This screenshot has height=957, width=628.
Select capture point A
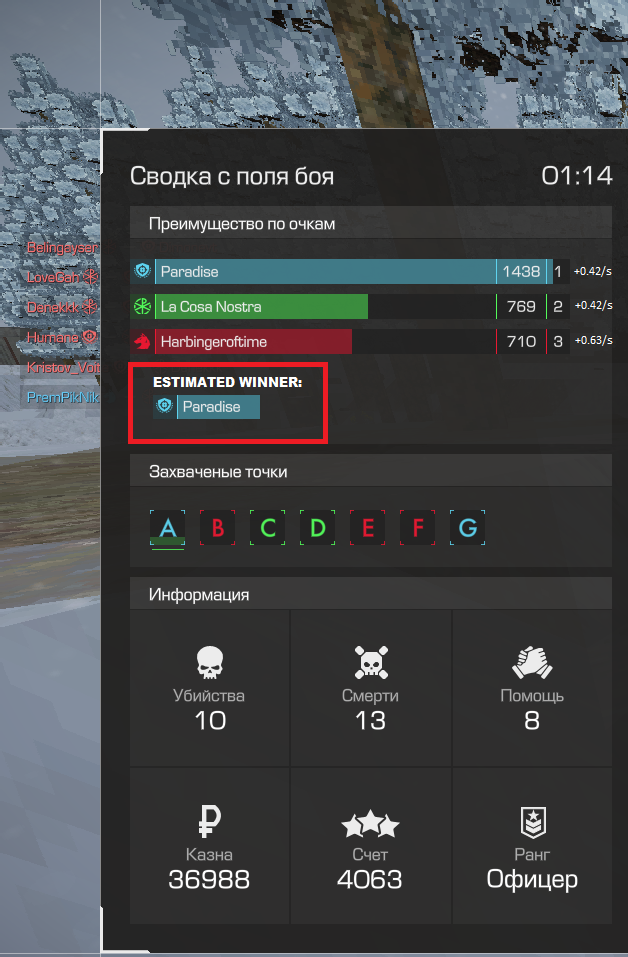click(167, 528)
